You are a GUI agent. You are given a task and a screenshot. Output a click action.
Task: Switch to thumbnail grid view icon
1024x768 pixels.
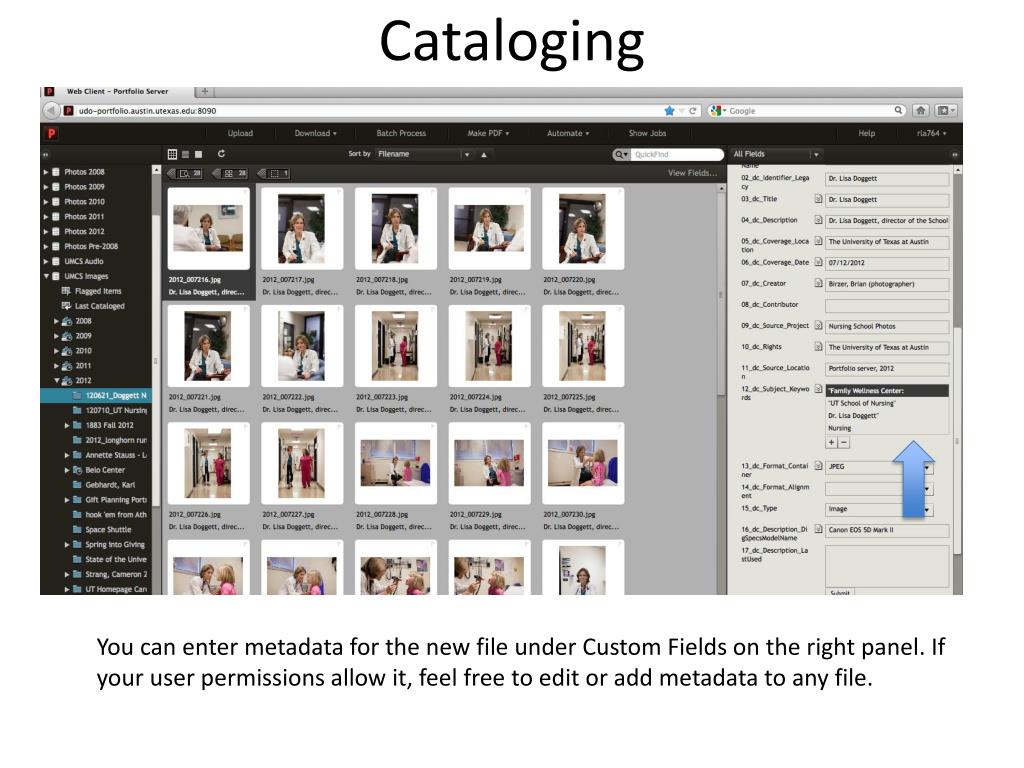[x=172, y=154]
